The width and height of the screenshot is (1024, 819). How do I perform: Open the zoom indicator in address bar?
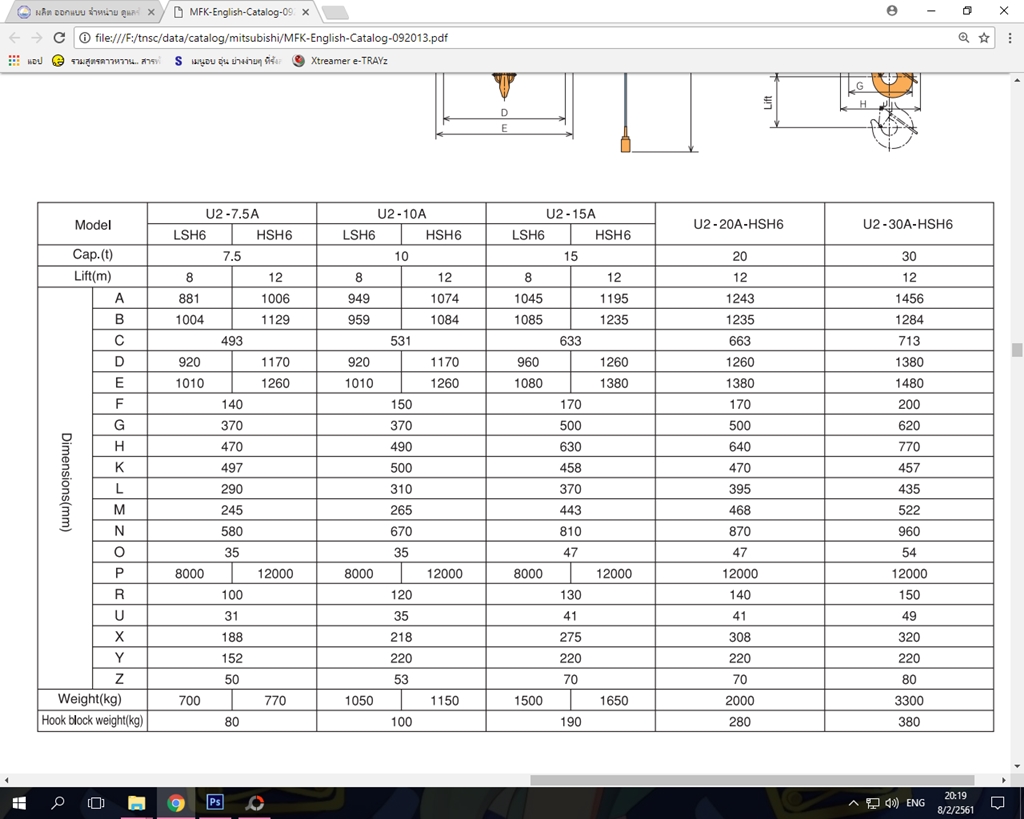point(963,38)
